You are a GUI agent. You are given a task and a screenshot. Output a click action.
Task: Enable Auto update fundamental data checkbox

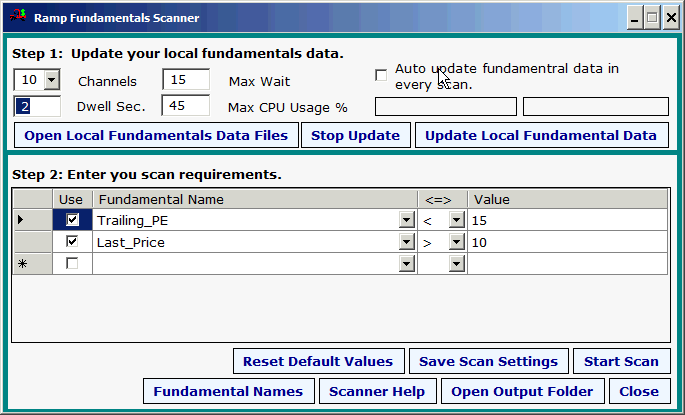pyautogui.click(x=381, y=75)
